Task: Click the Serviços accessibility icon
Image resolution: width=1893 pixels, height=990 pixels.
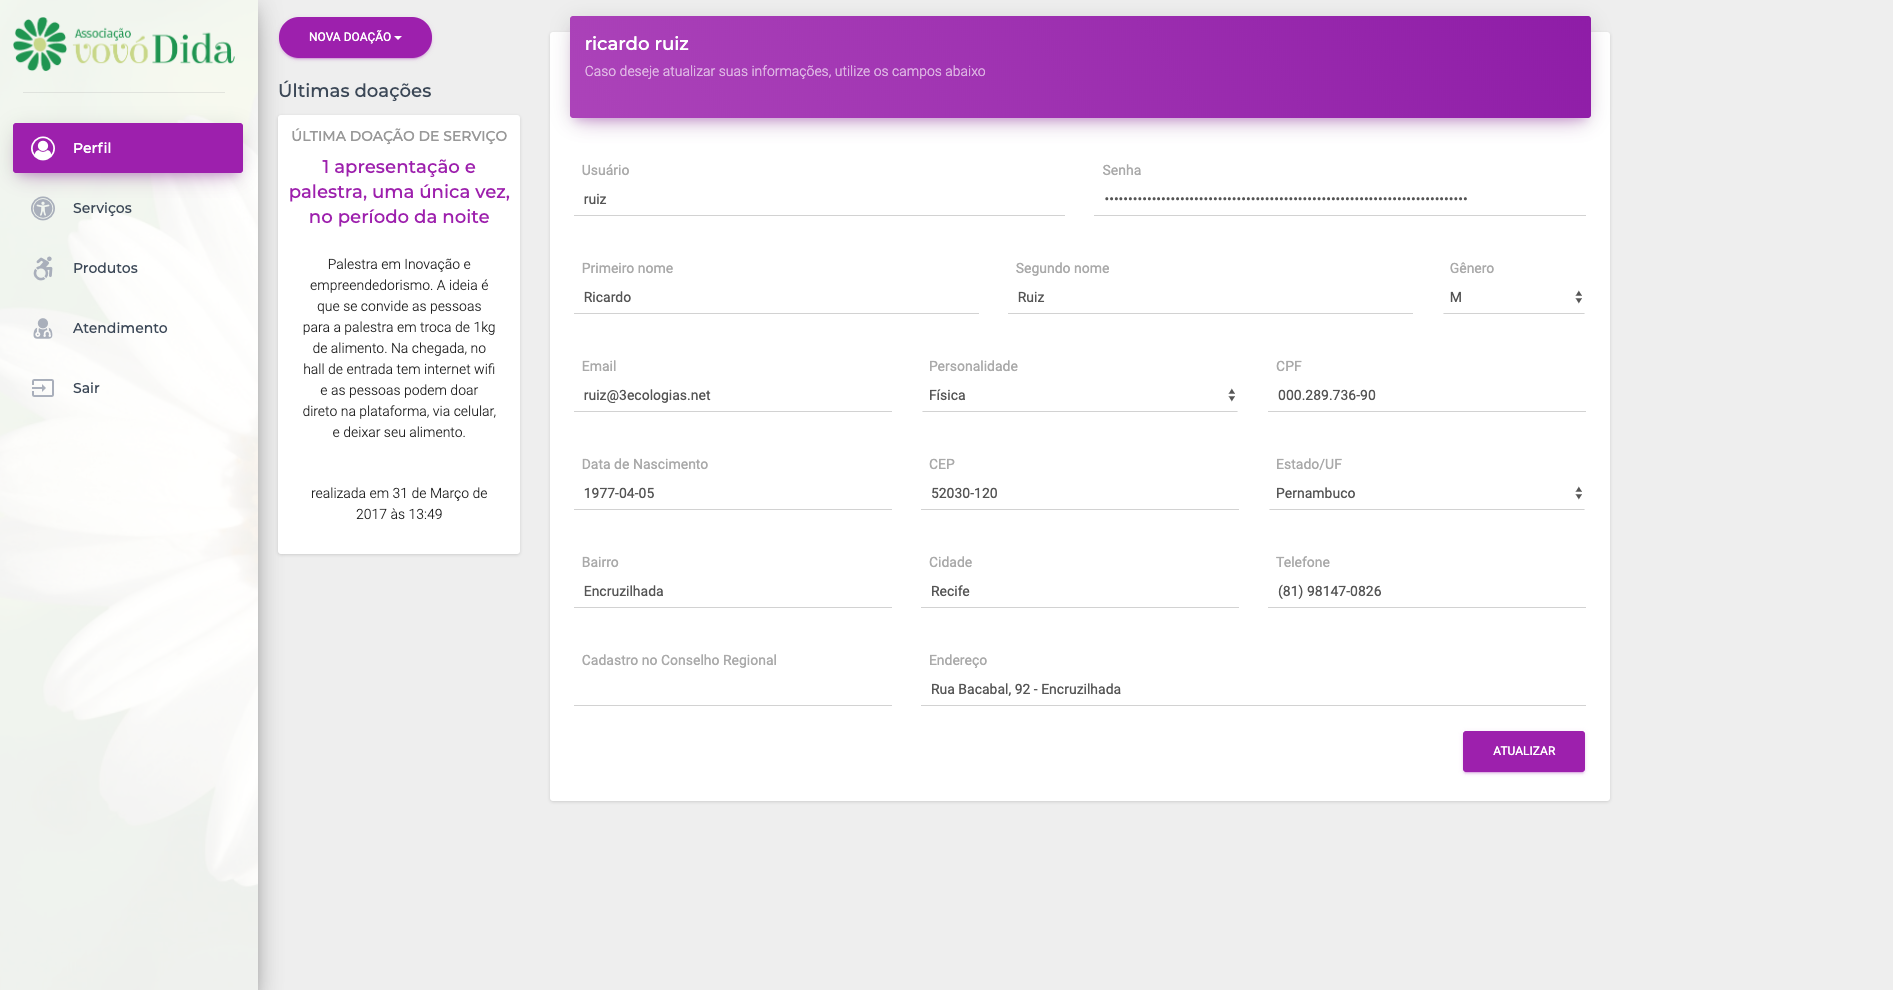Action: [x=43, y=208]
